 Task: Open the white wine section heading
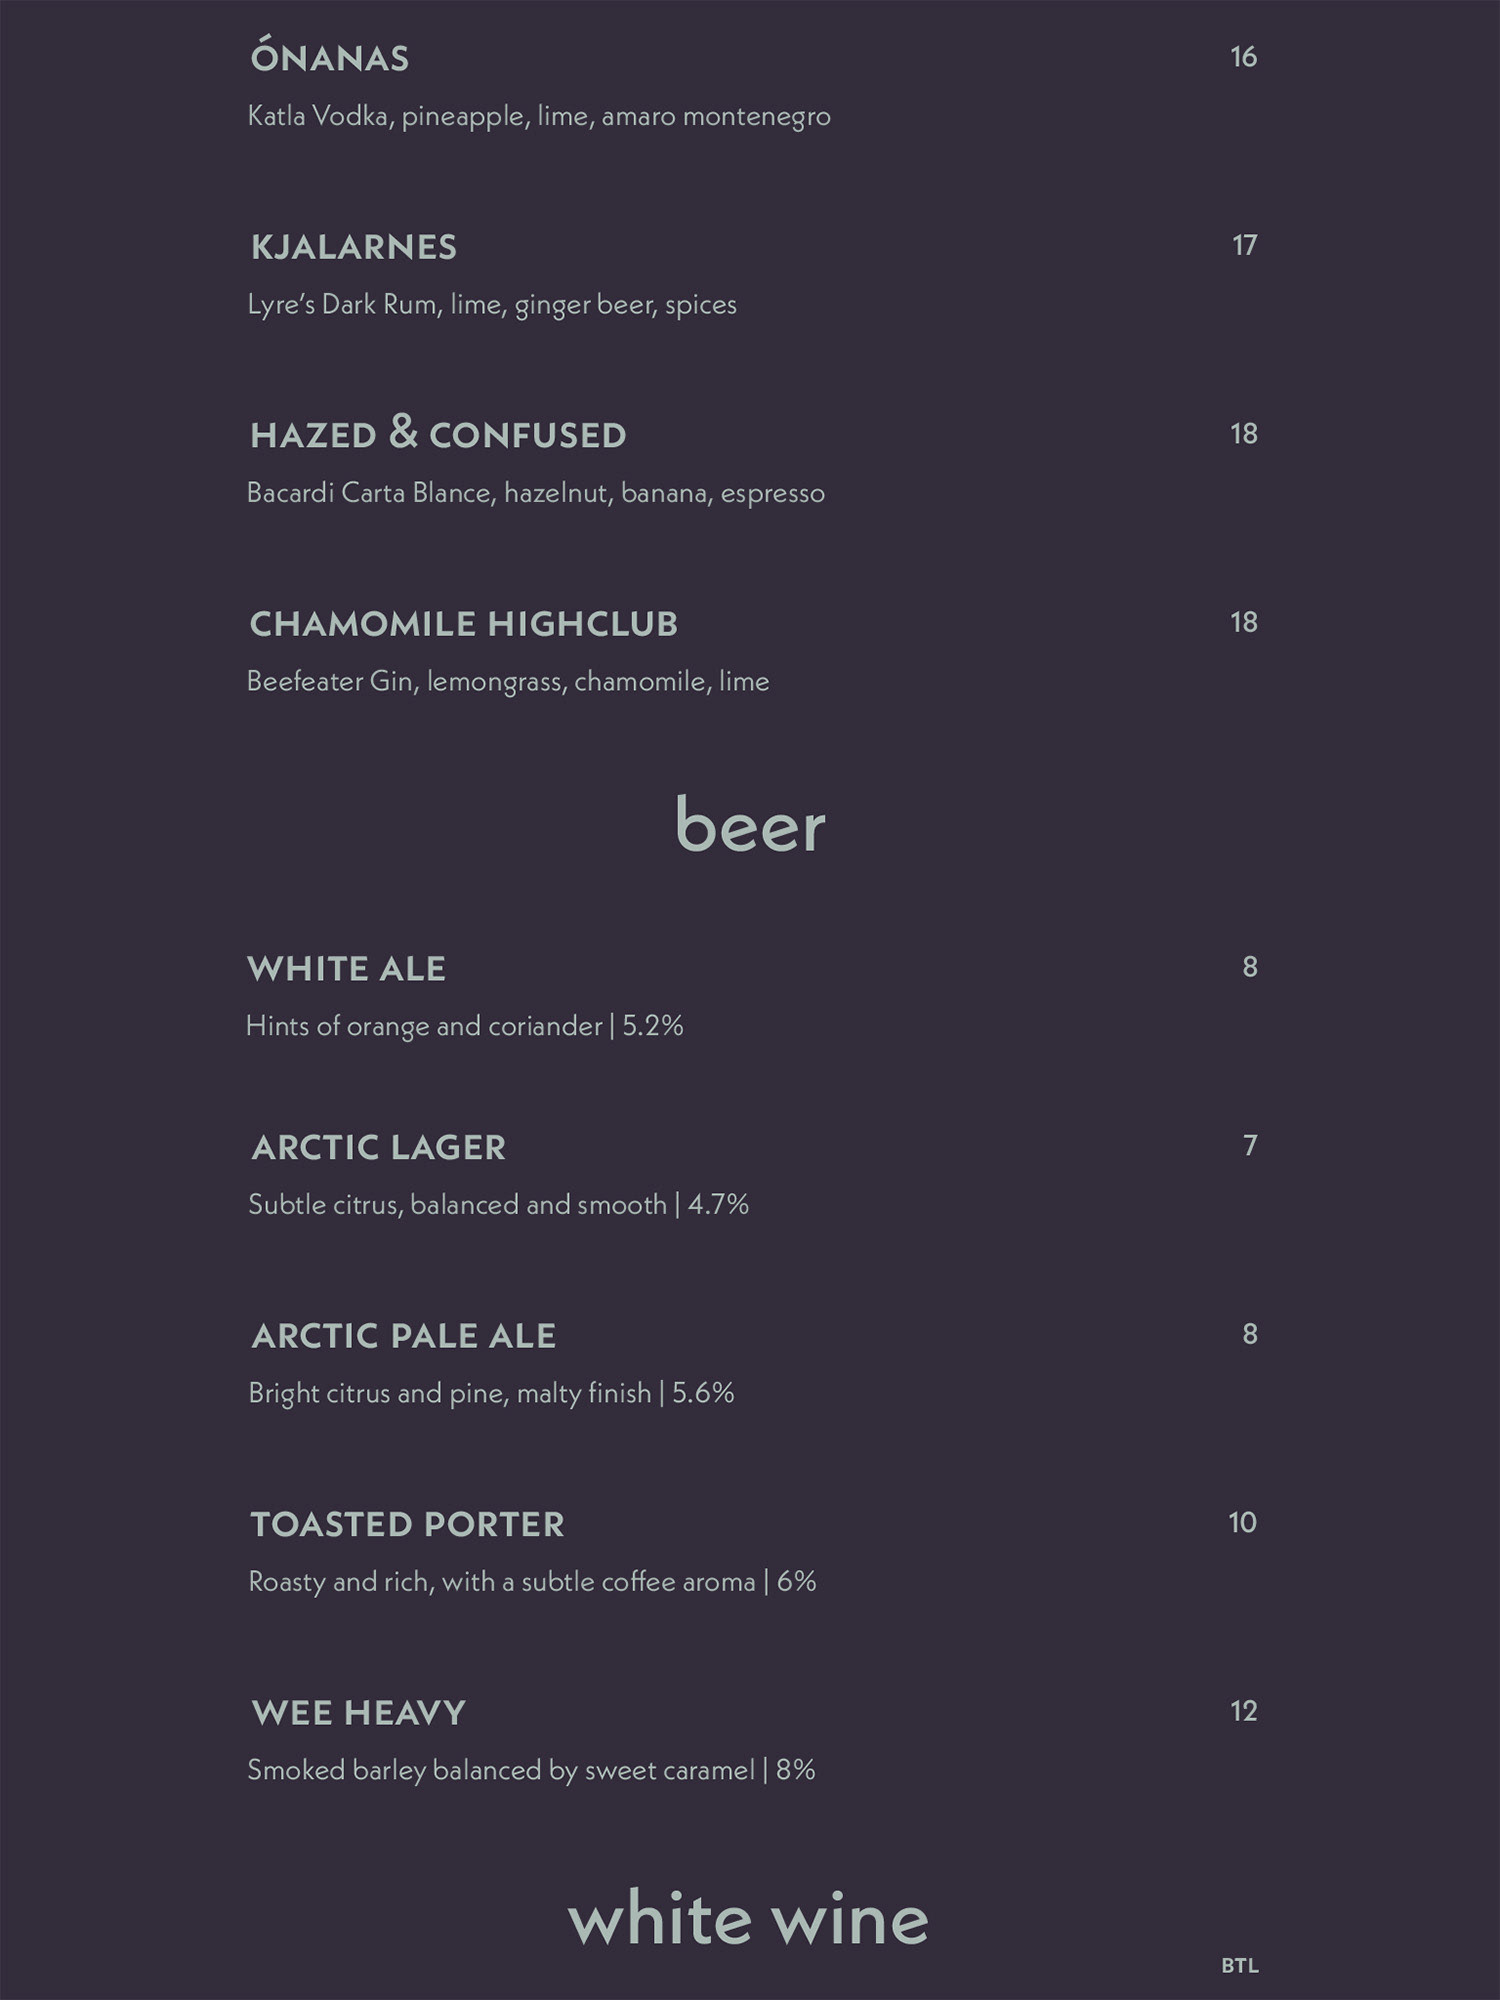[748, 1920]
